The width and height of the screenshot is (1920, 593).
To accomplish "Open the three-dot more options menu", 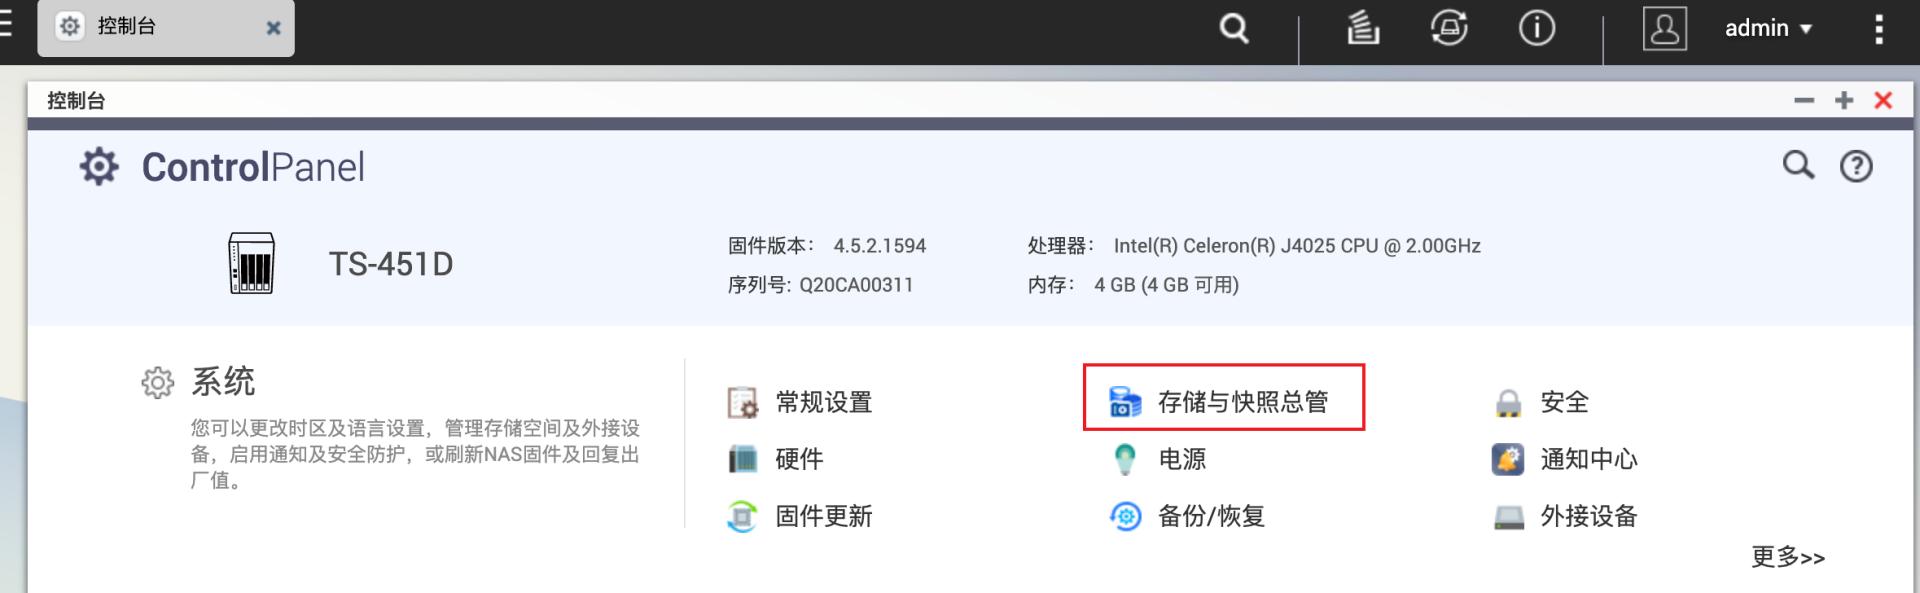I will pos(1879,29).
